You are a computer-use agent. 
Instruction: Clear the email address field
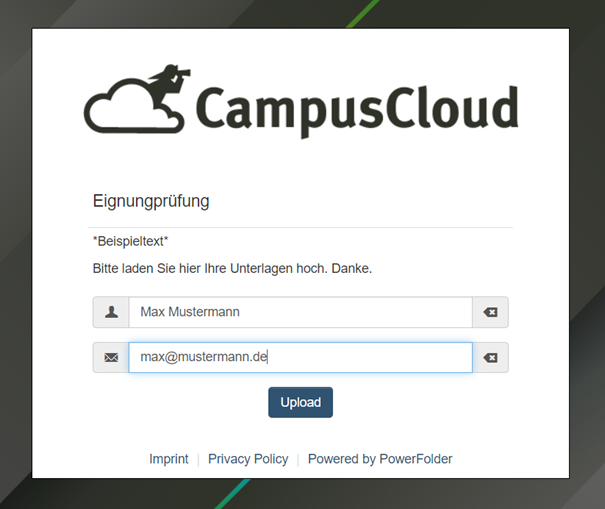[x=490, y=358]
